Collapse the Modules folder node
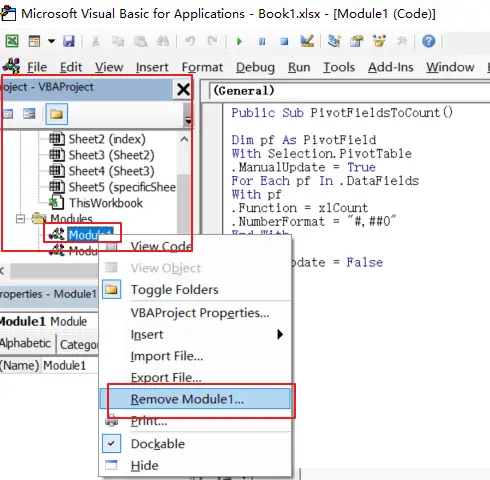 coord(21,219)
